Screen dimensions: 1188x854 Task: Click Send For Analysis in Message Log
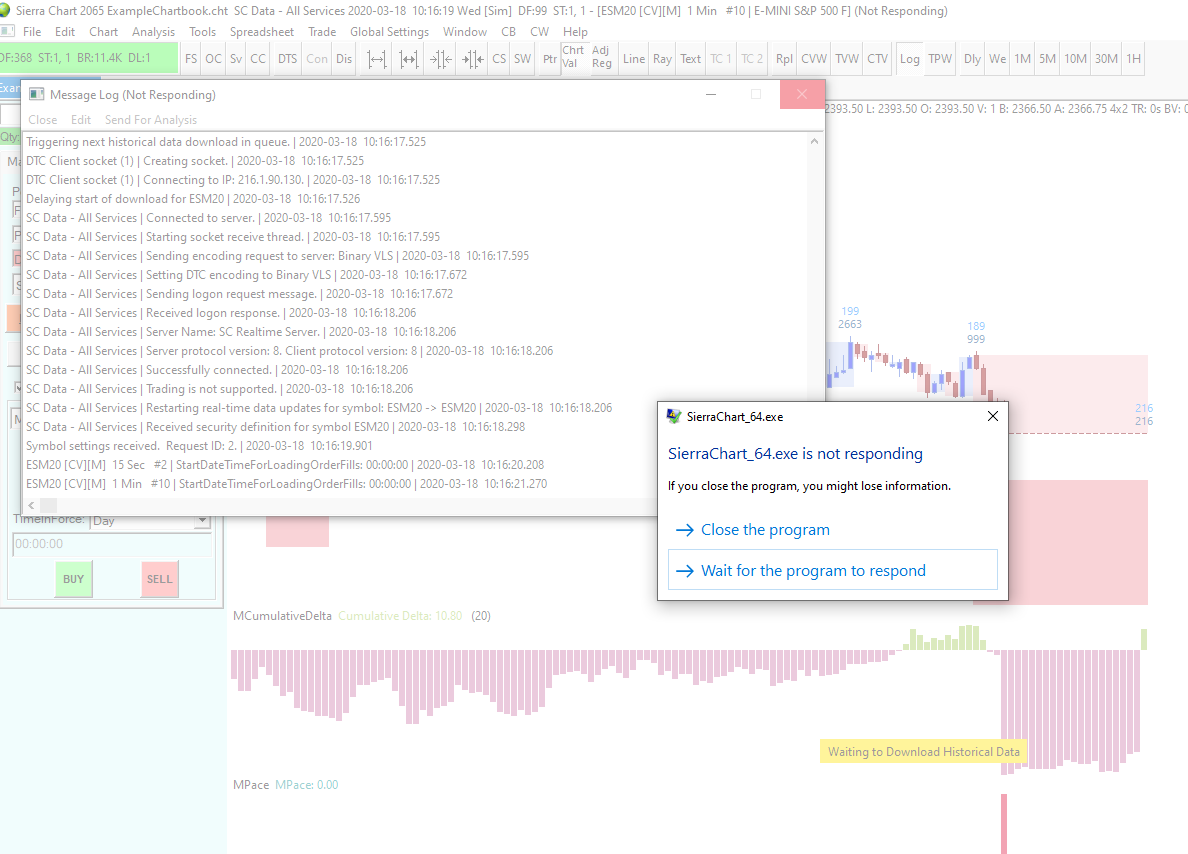(151, 120)
